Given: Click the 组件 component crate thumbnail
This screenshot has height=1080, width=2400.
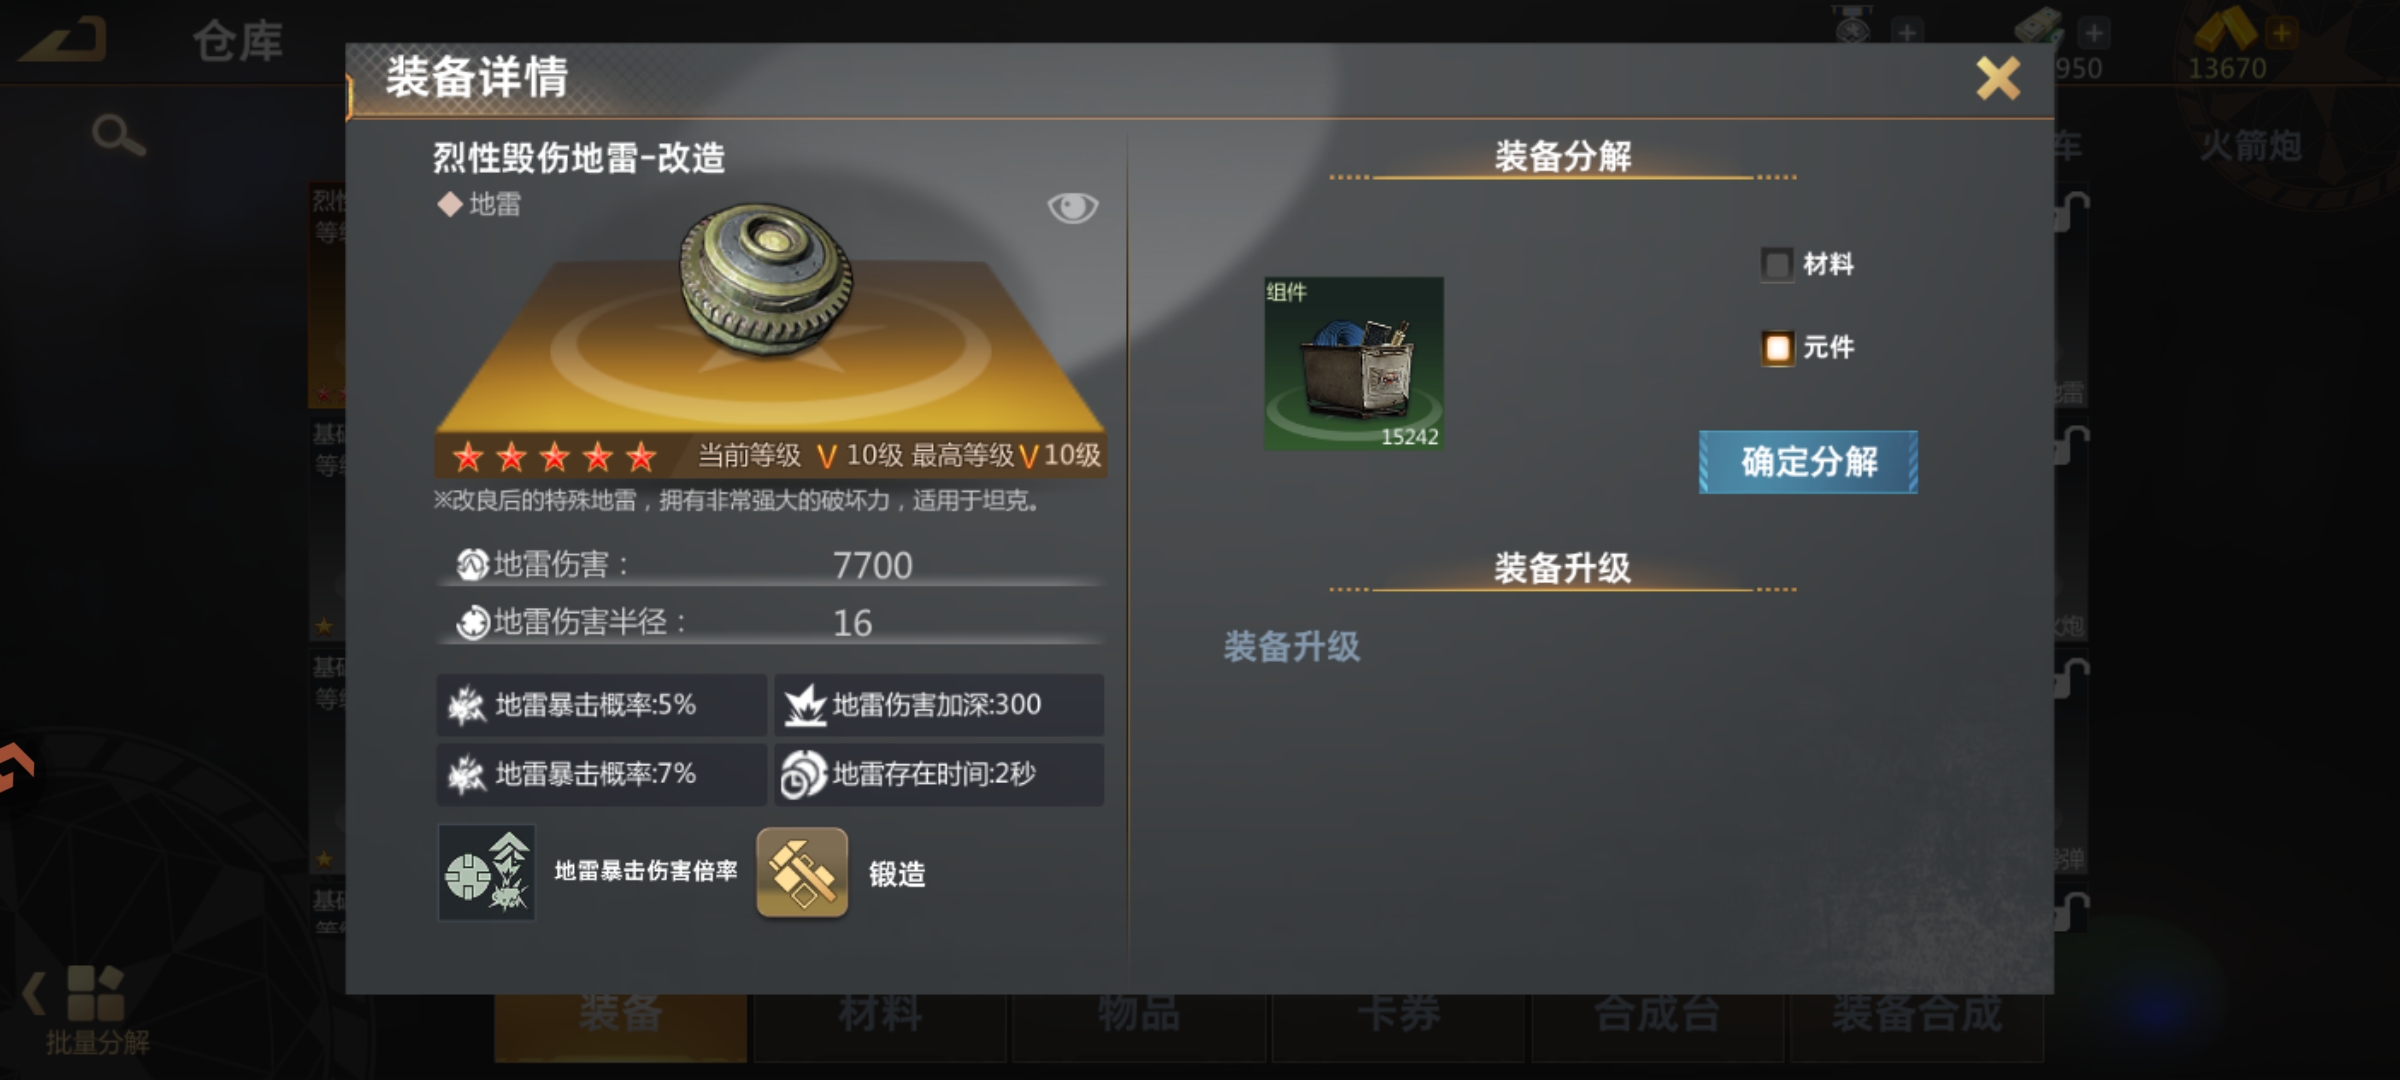Looking at the screenshot, I should (x=1354, y=364).
